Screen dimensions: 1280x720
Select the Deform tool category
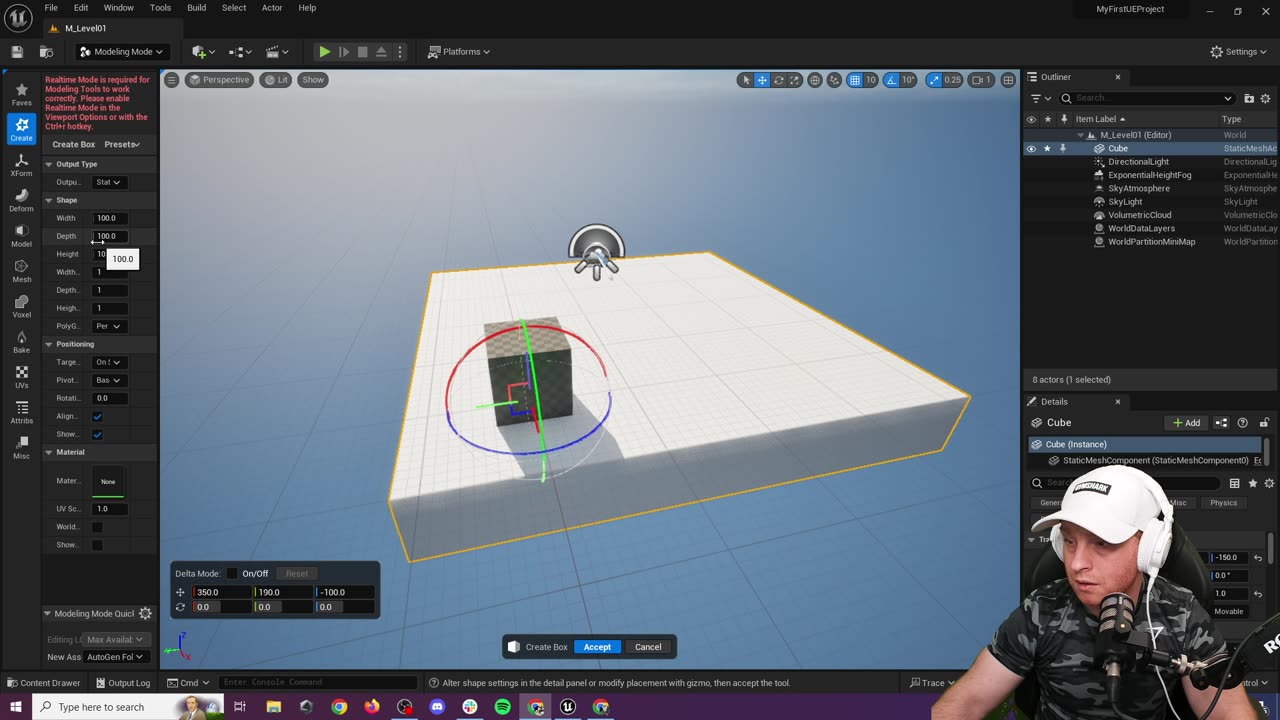click(x=21, y=200)
